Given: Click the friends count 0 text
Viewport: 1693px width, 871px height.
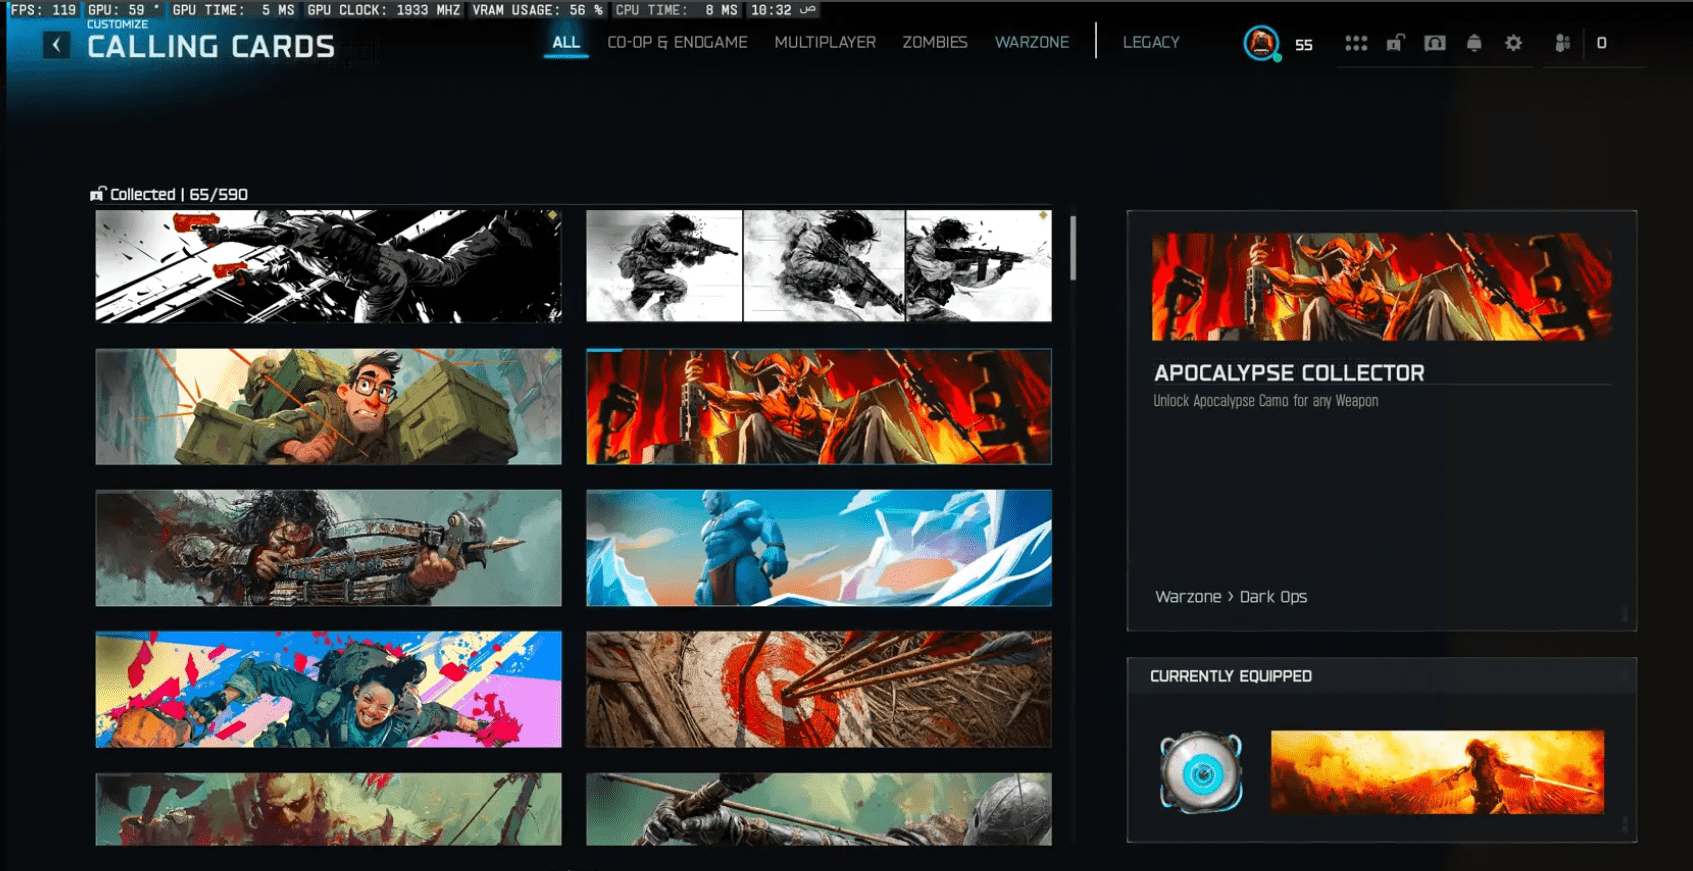Looking at the screenshot, I should pos(1601,43).
